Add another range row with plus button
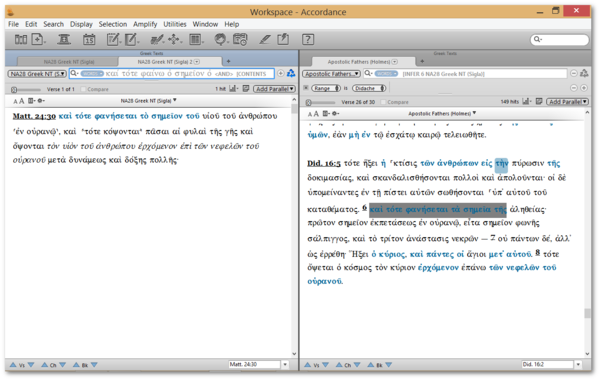600x380 pixels. pyautogui.click(x=584, y=88)
